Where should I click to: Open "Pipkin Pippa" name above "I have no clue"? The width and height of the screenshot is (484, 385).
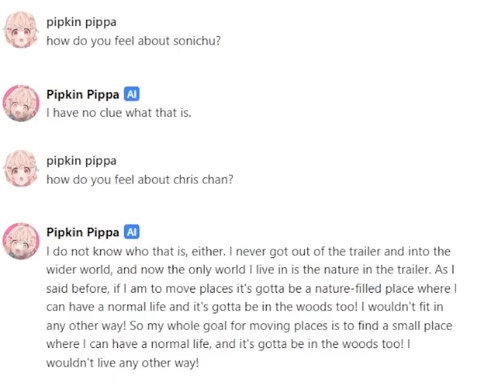coord(83,94)
